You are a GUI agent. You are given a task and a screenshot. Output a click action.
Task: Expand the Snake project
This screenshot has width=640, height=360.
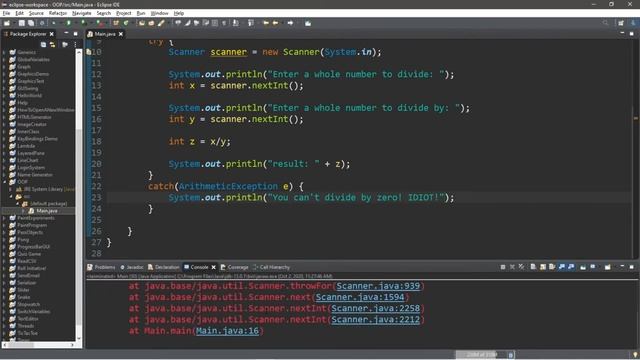[4, 297]
